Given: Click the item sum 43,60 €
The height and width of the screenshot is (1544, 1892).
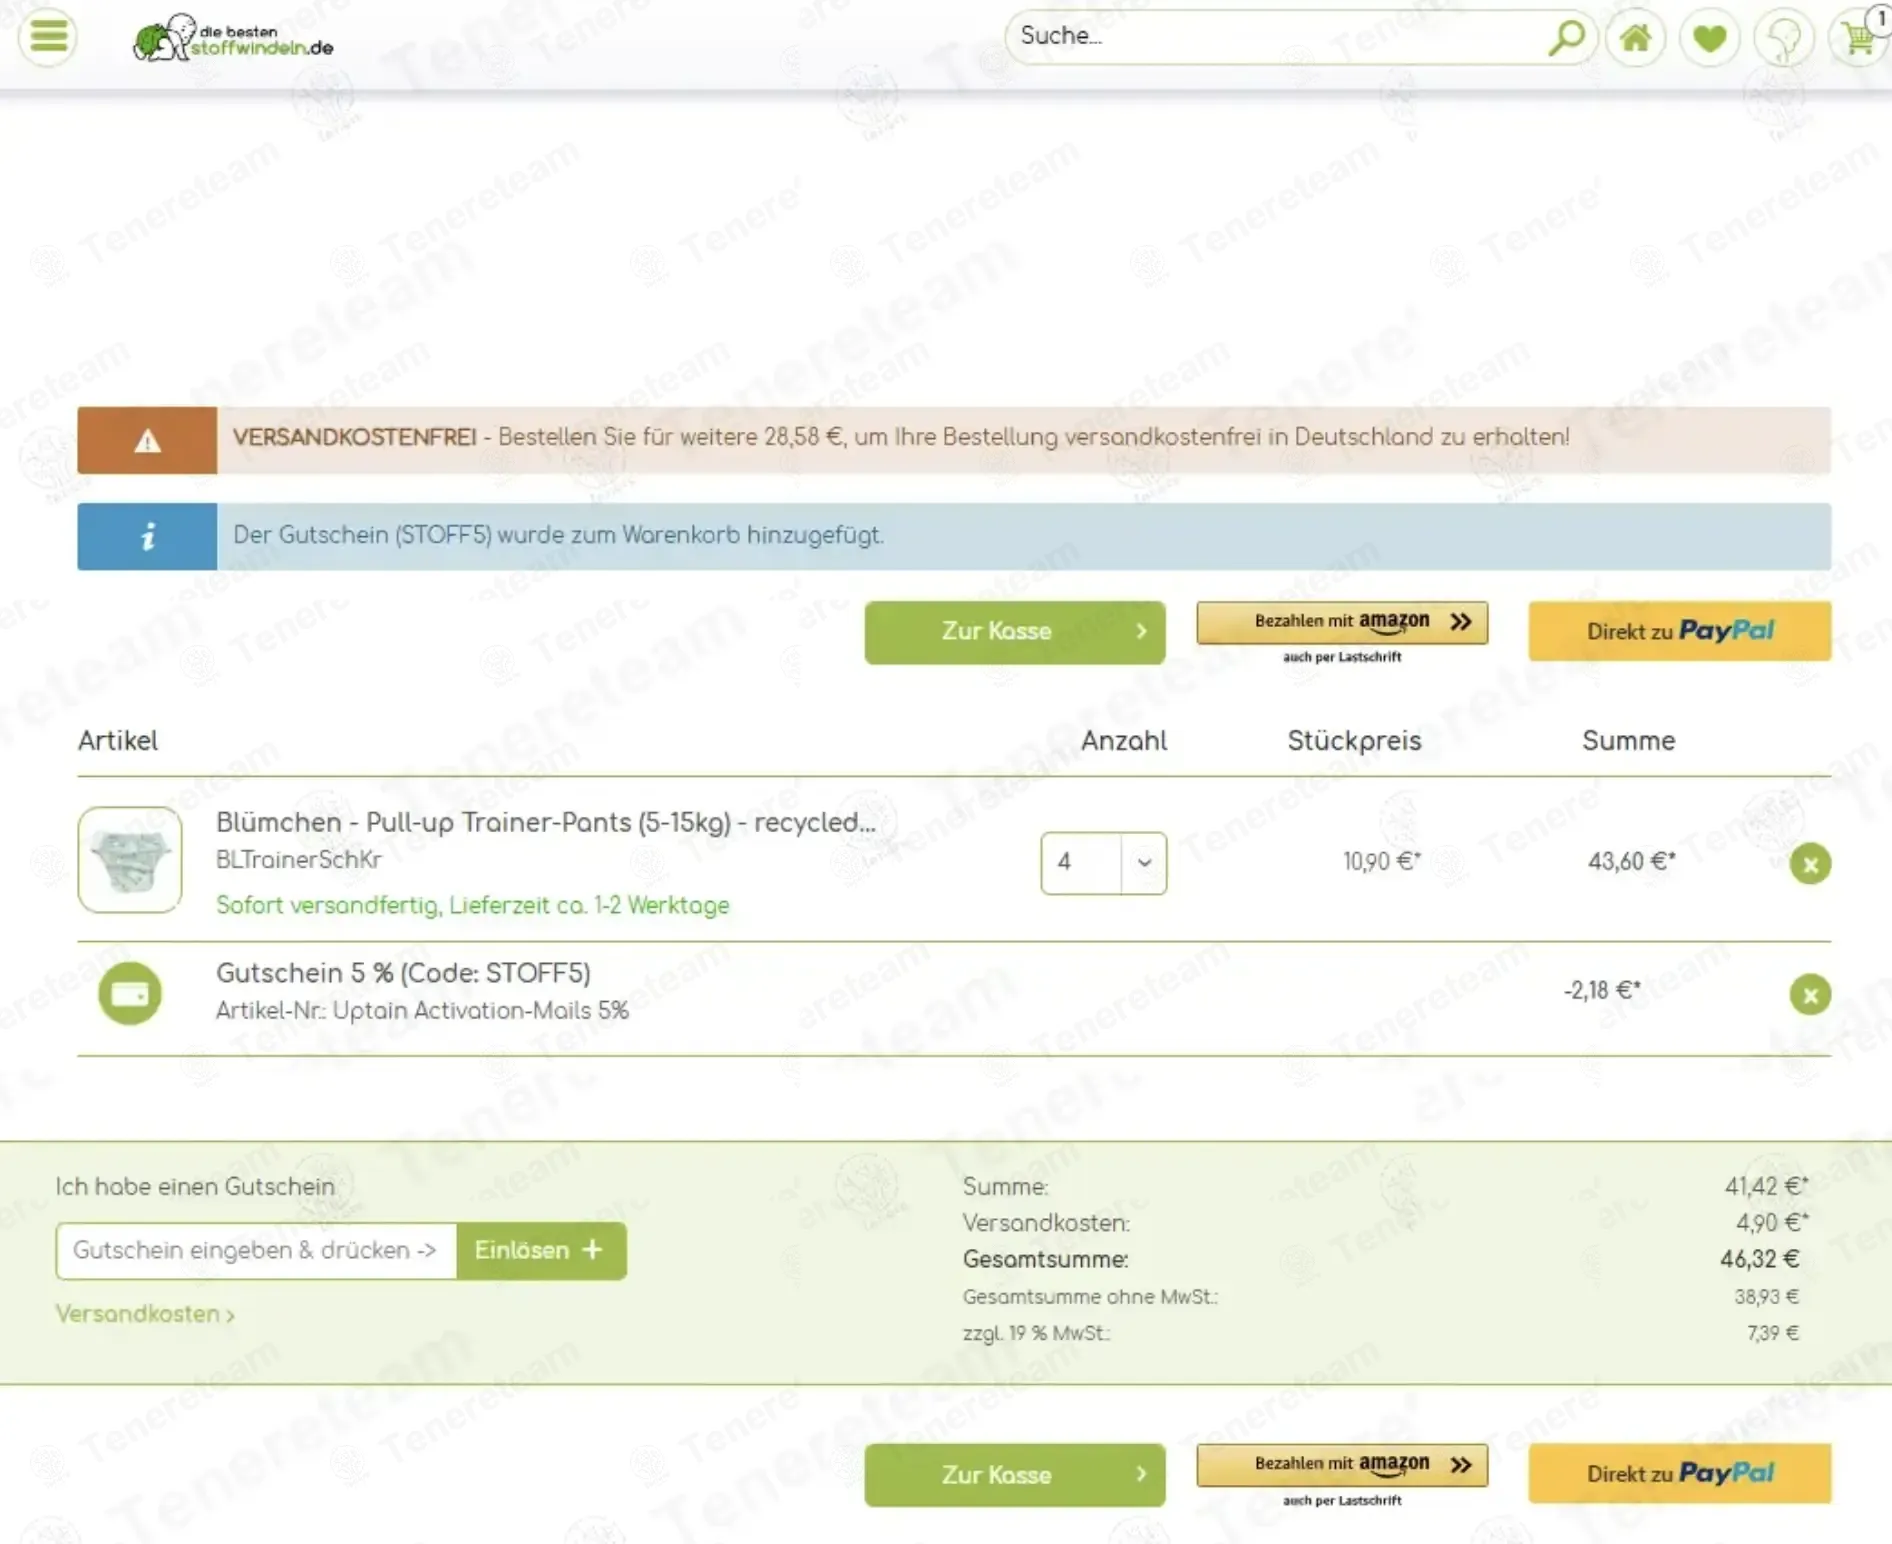Looking at the screenshot, I should (1632, 861).
